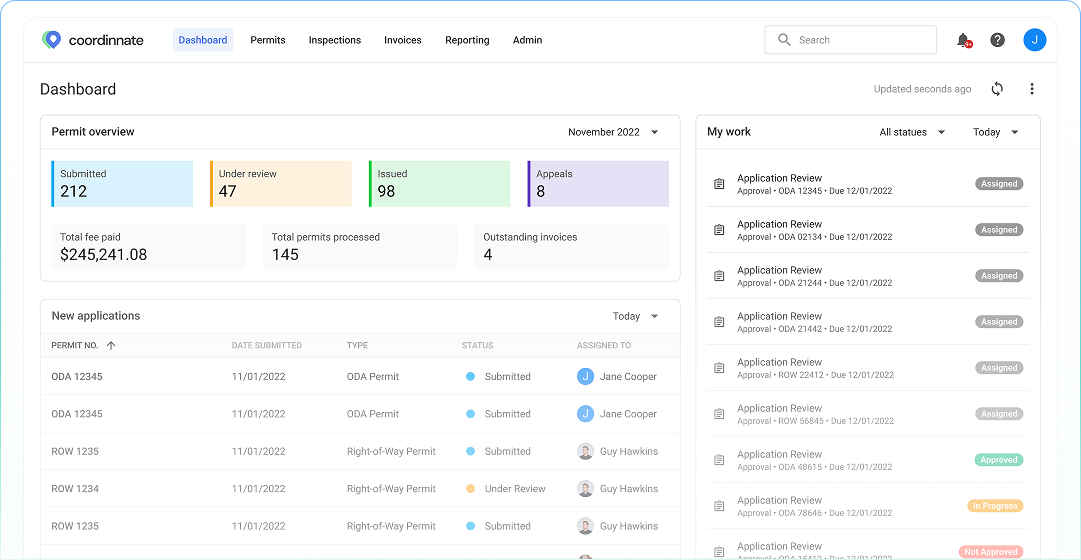Select the ROW 1234 permit number
Viewport: 1081px width, 560px height.
(75, 488)
